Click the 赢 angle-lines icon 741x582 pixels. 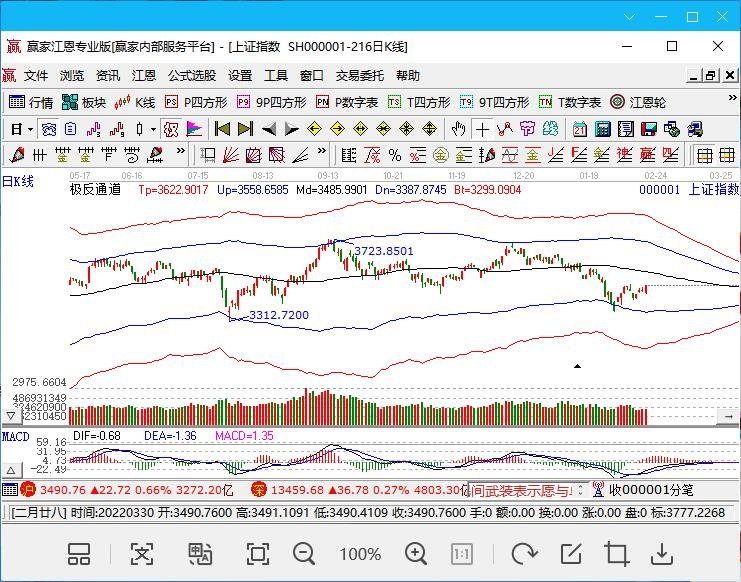(x=648, y=155)
